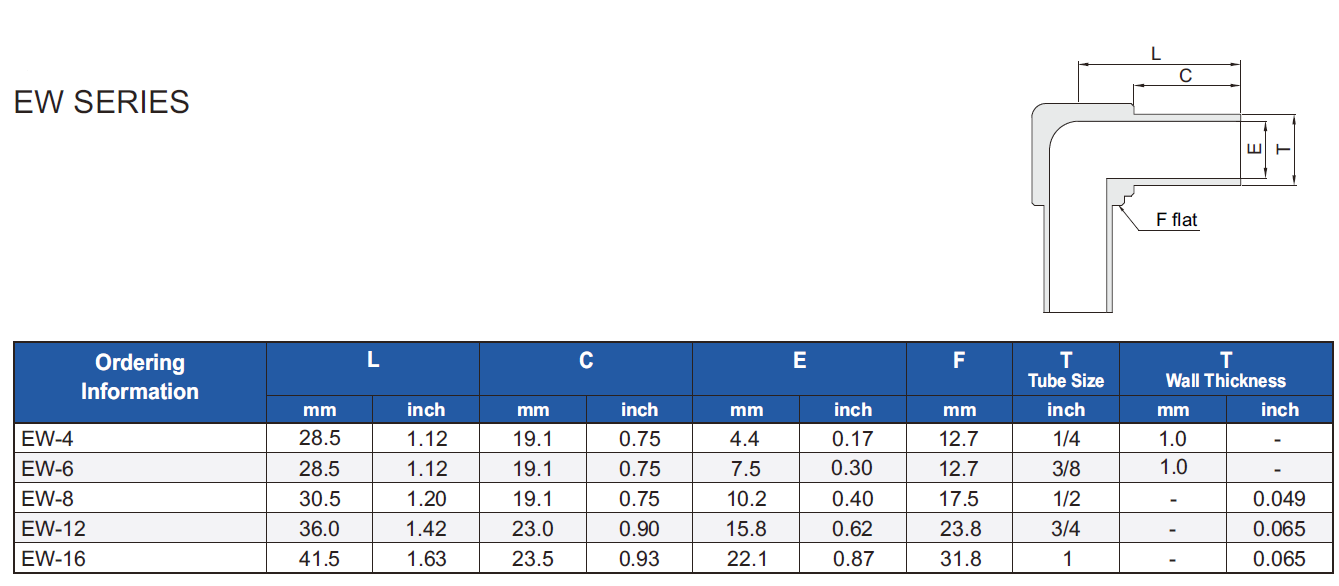Click the EW SERIES title
The height and width of the screenshot is (586, 1339).
coord(101,102)
